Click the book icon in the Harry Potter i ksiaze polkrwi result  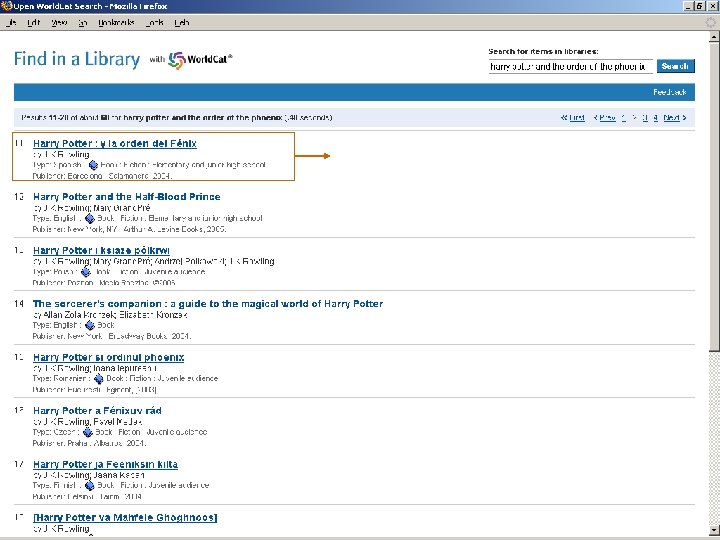85,272
